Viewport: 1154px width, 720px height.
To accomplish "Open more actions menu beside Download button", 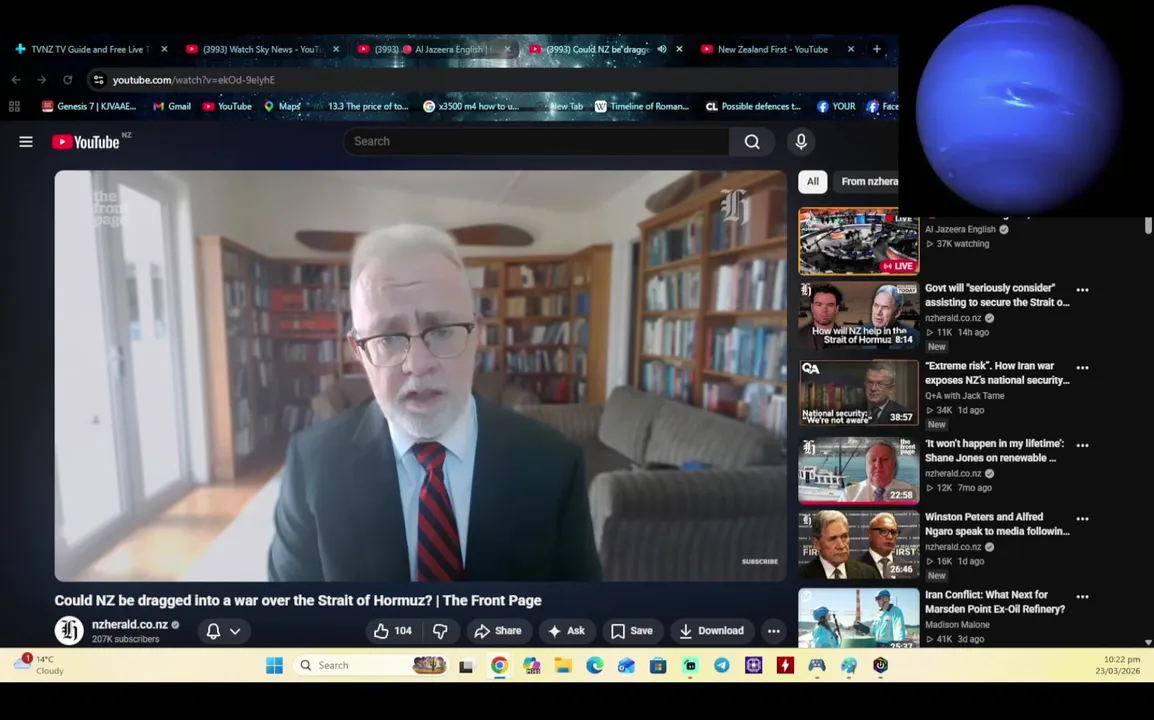I will (x=774, y=631).
